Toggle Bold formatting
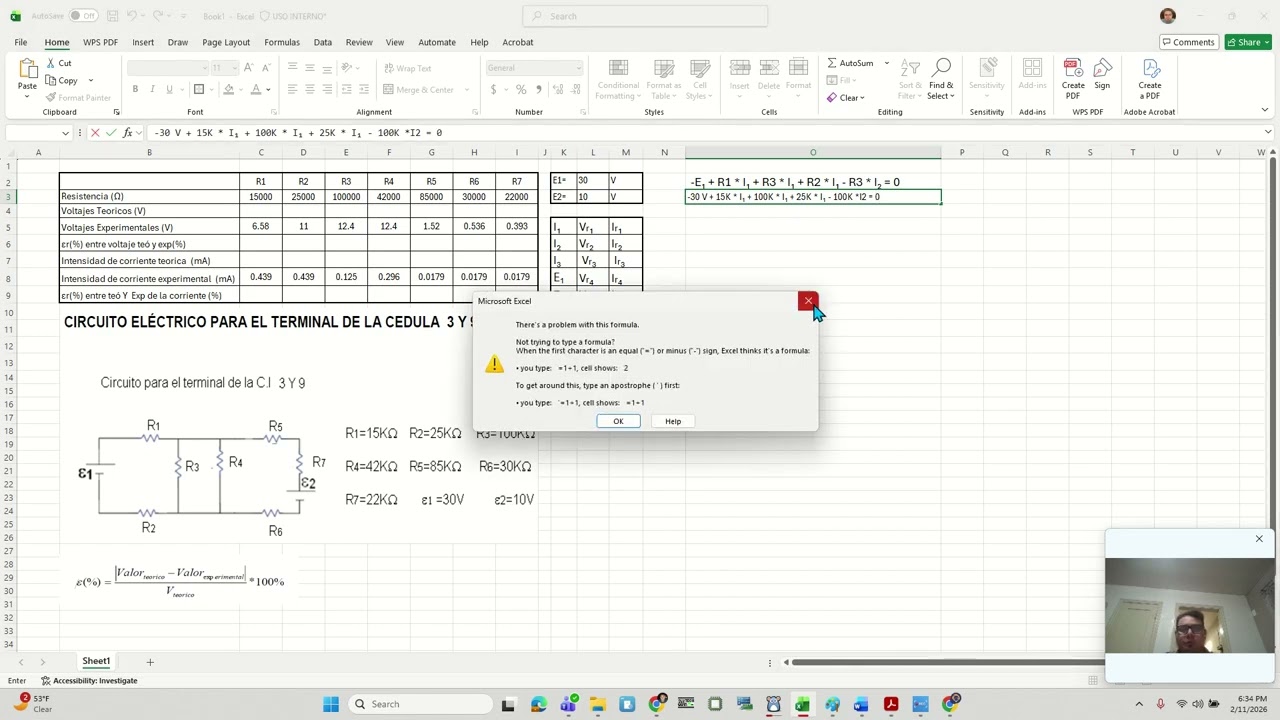1280x720 pixels. [x=137, y=89]
